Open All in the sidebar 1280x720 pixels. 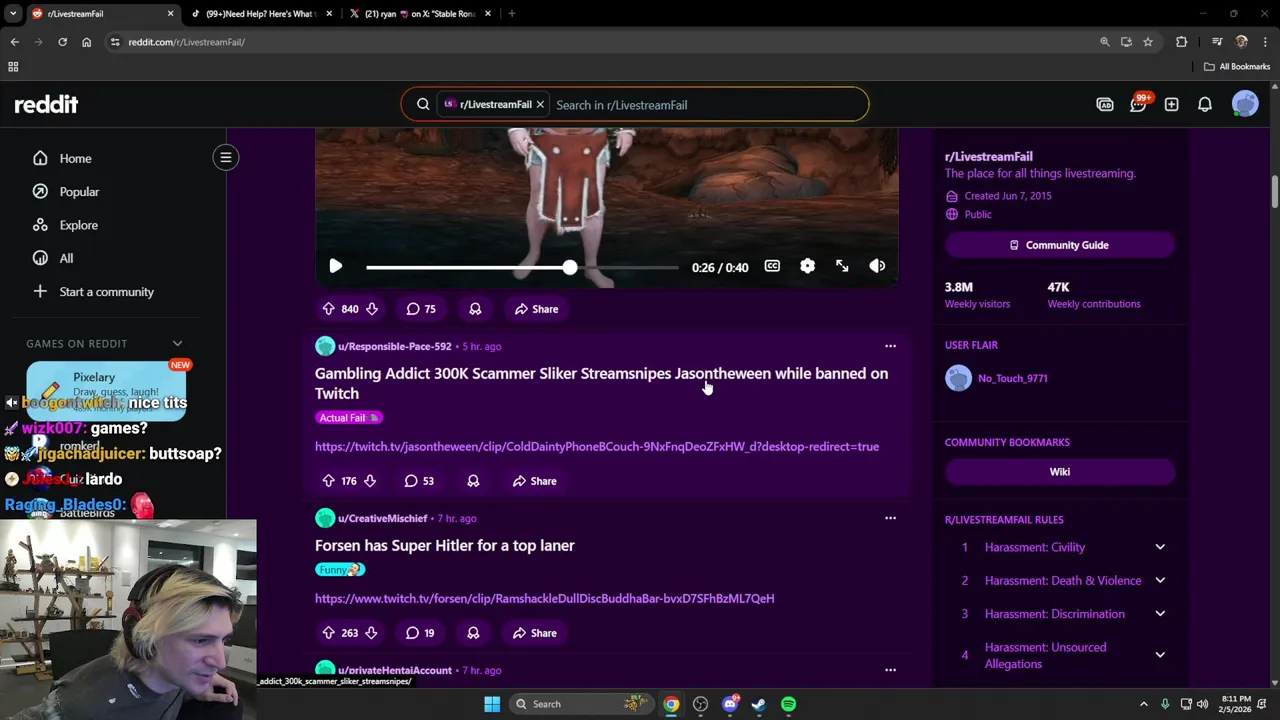66,258
